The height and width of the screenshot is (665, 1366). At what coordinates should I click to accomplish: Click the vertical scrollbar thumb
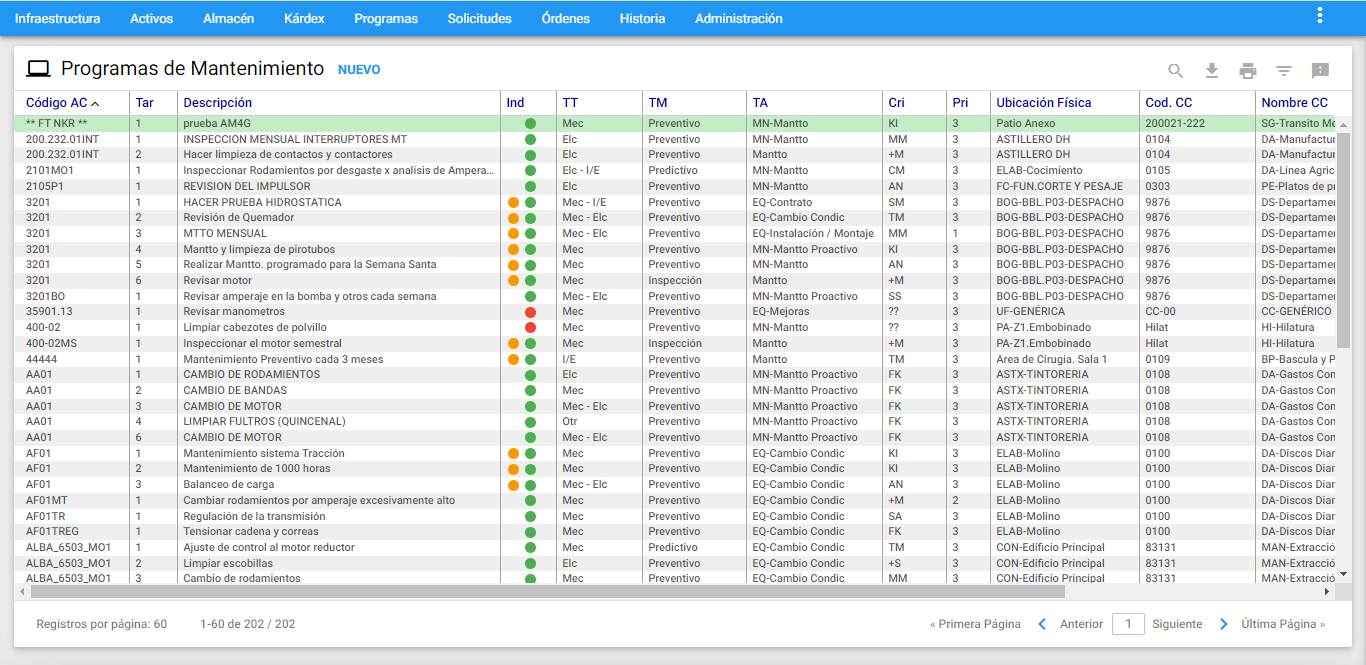[x=1343, y=240]
